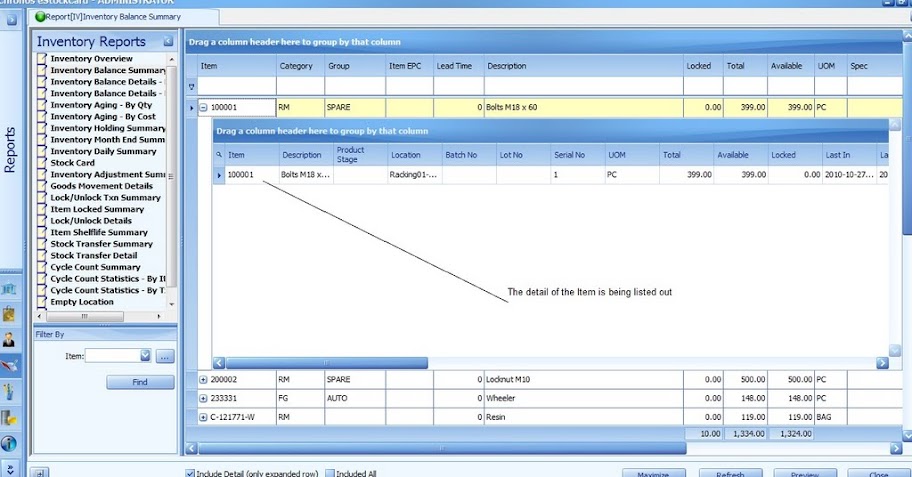Sort by the Lead Time column header
Screen dimensions: 912x477
(x=459, y=66)
